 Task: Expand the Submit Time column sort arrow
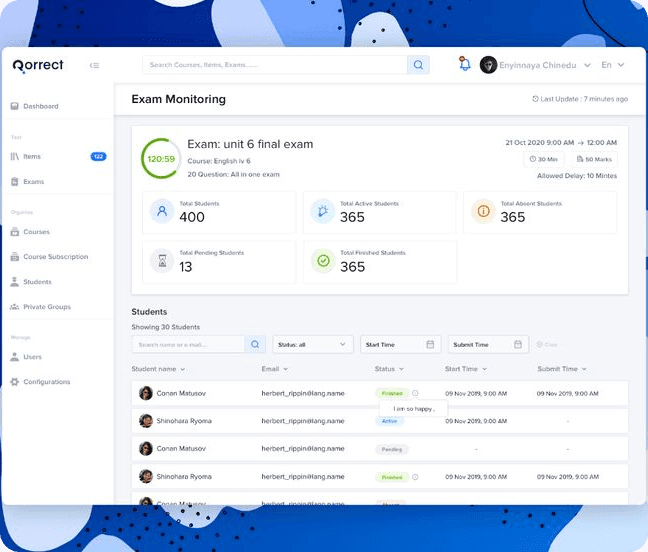[583, 369]
